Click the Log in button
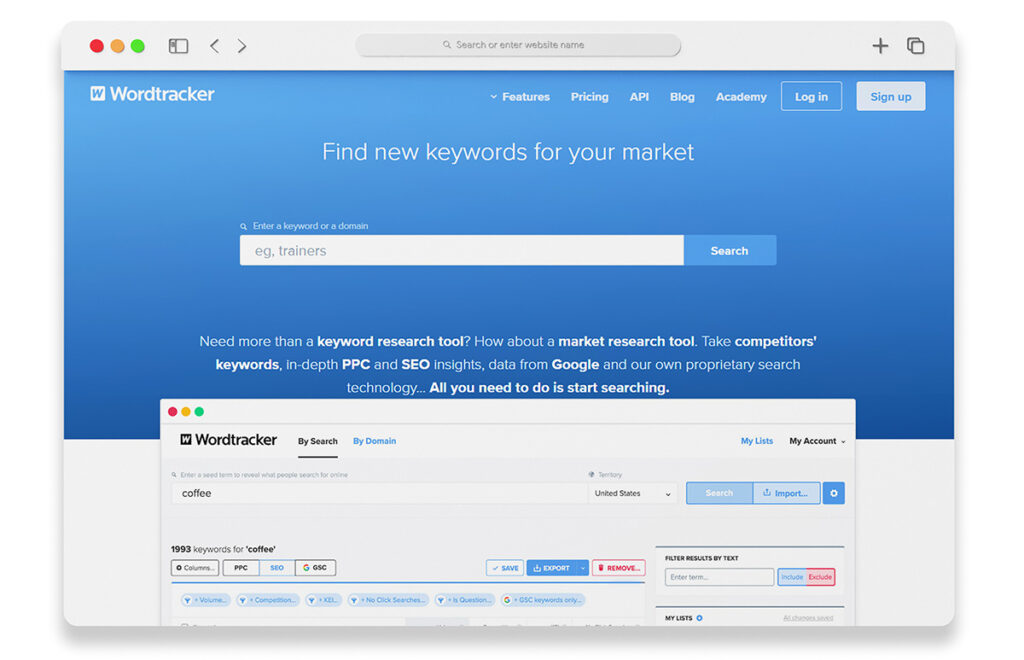The height and width of the screenshot is (660, 1024). tap(811, 97)
